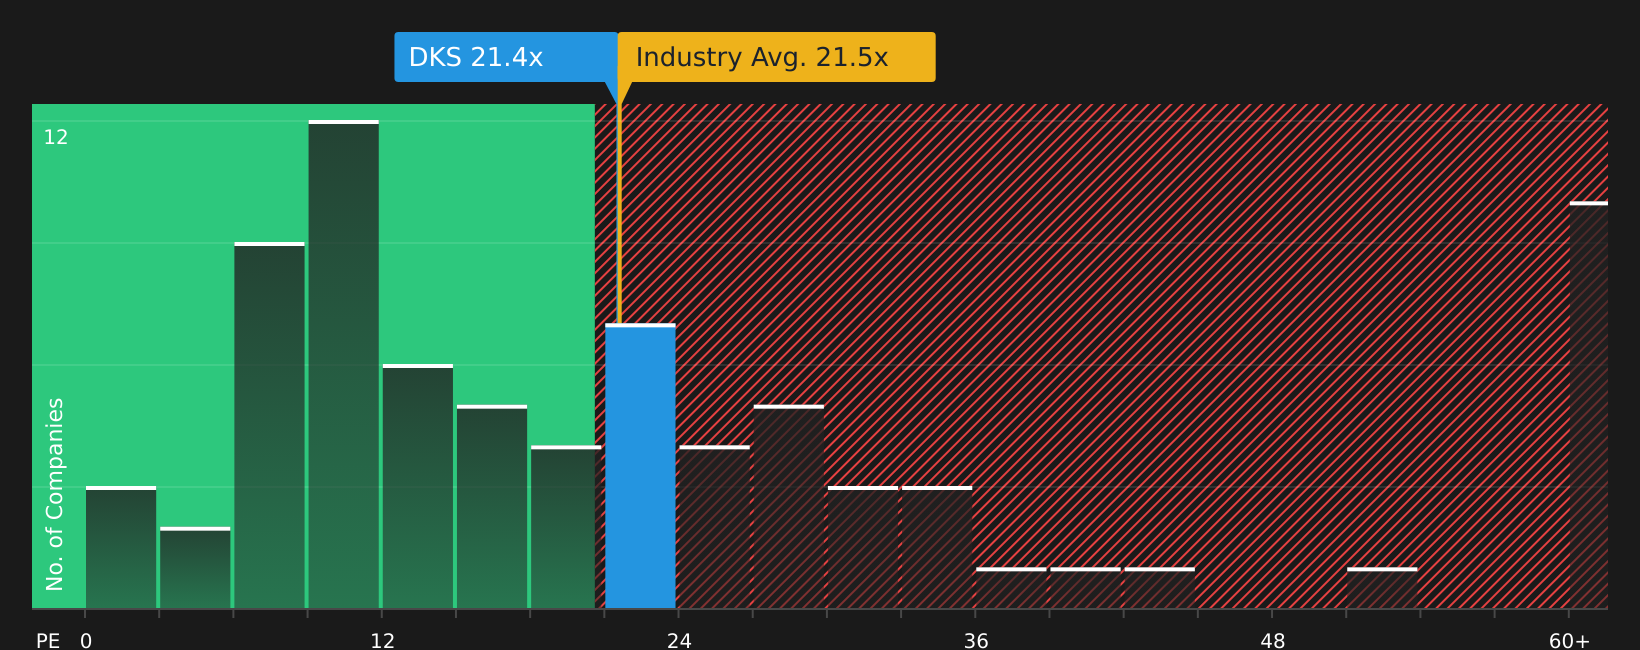The height and width of the screenshot is (650, 1640).
Task: Click the first histogram bar at PE 0
Action: point(121,547)
